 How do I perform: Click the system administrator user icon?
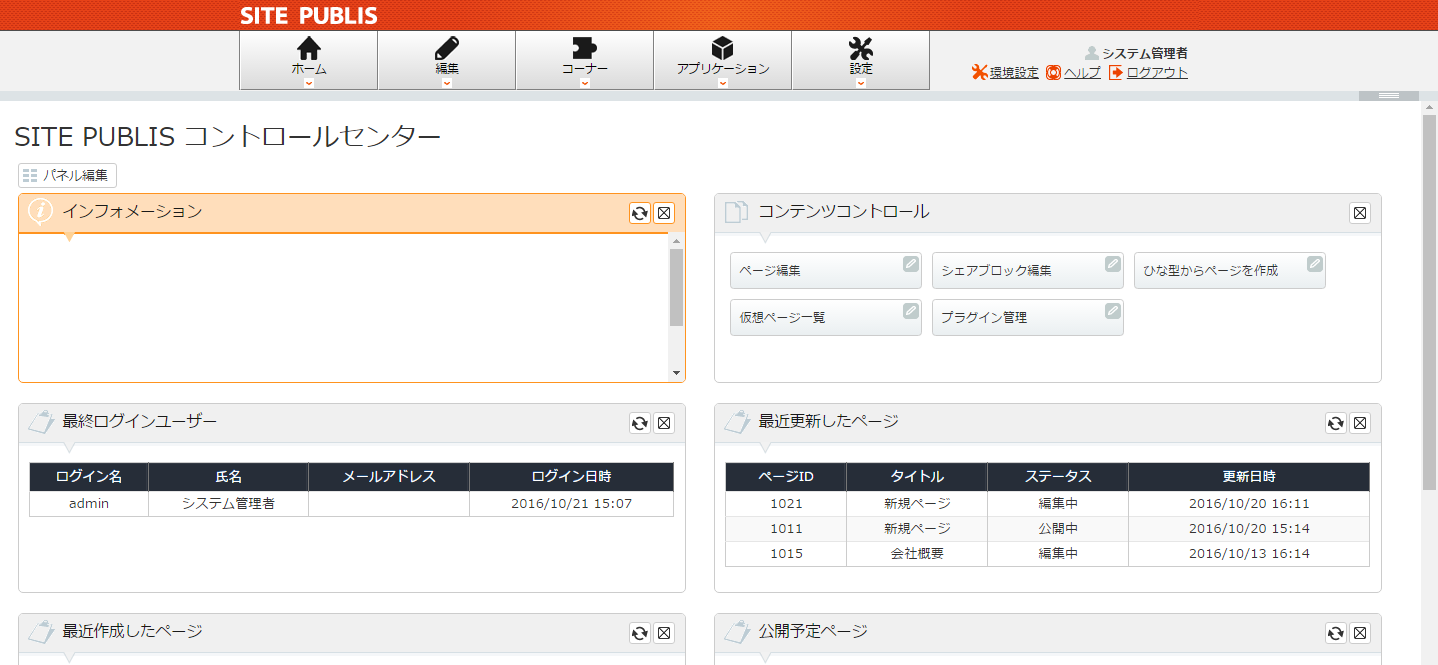[1092, 53]
